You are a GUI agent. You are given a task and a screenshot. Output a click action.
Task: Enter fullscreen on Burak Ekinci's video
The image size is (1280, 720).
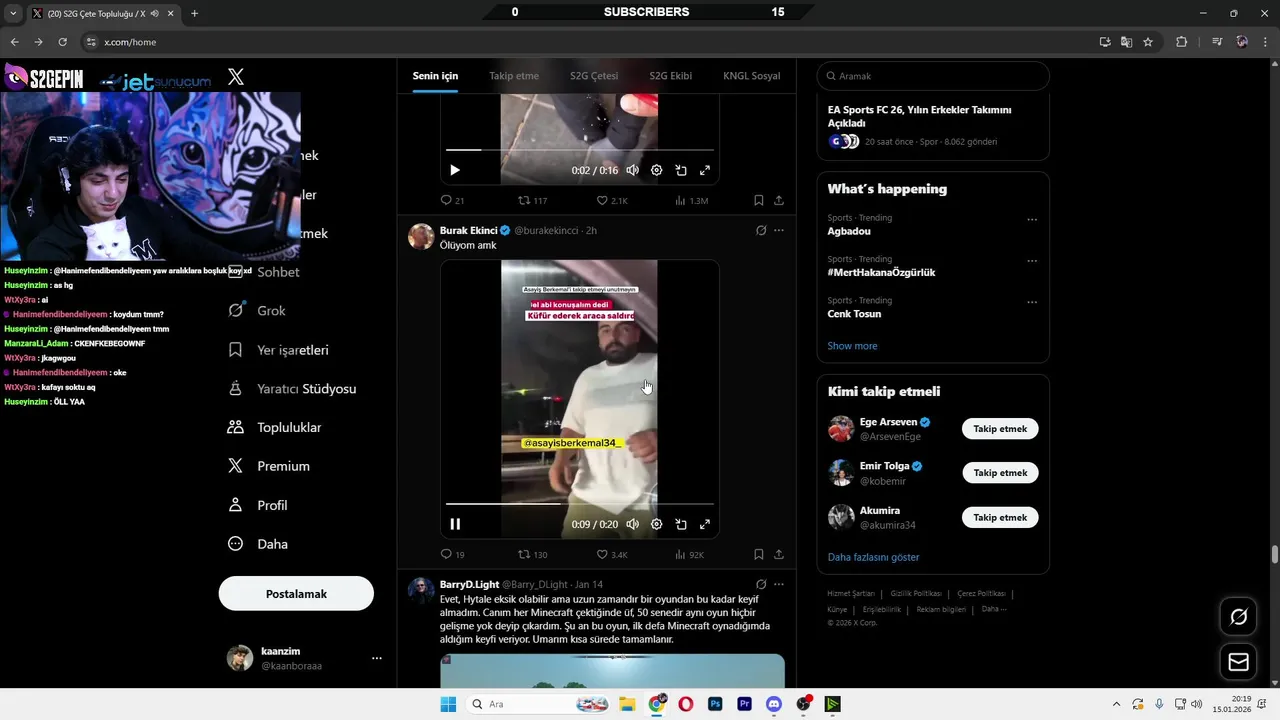pos(705,524)
